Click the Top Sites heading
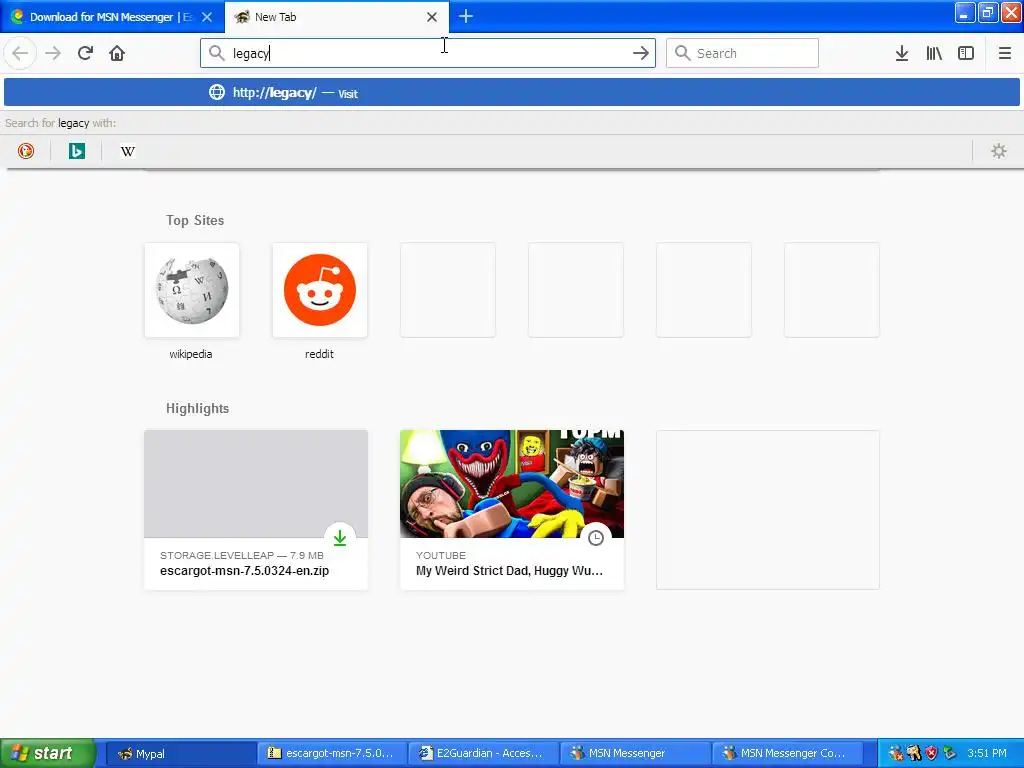Screen dimensions: 1024x768 (x=195, y=221)
